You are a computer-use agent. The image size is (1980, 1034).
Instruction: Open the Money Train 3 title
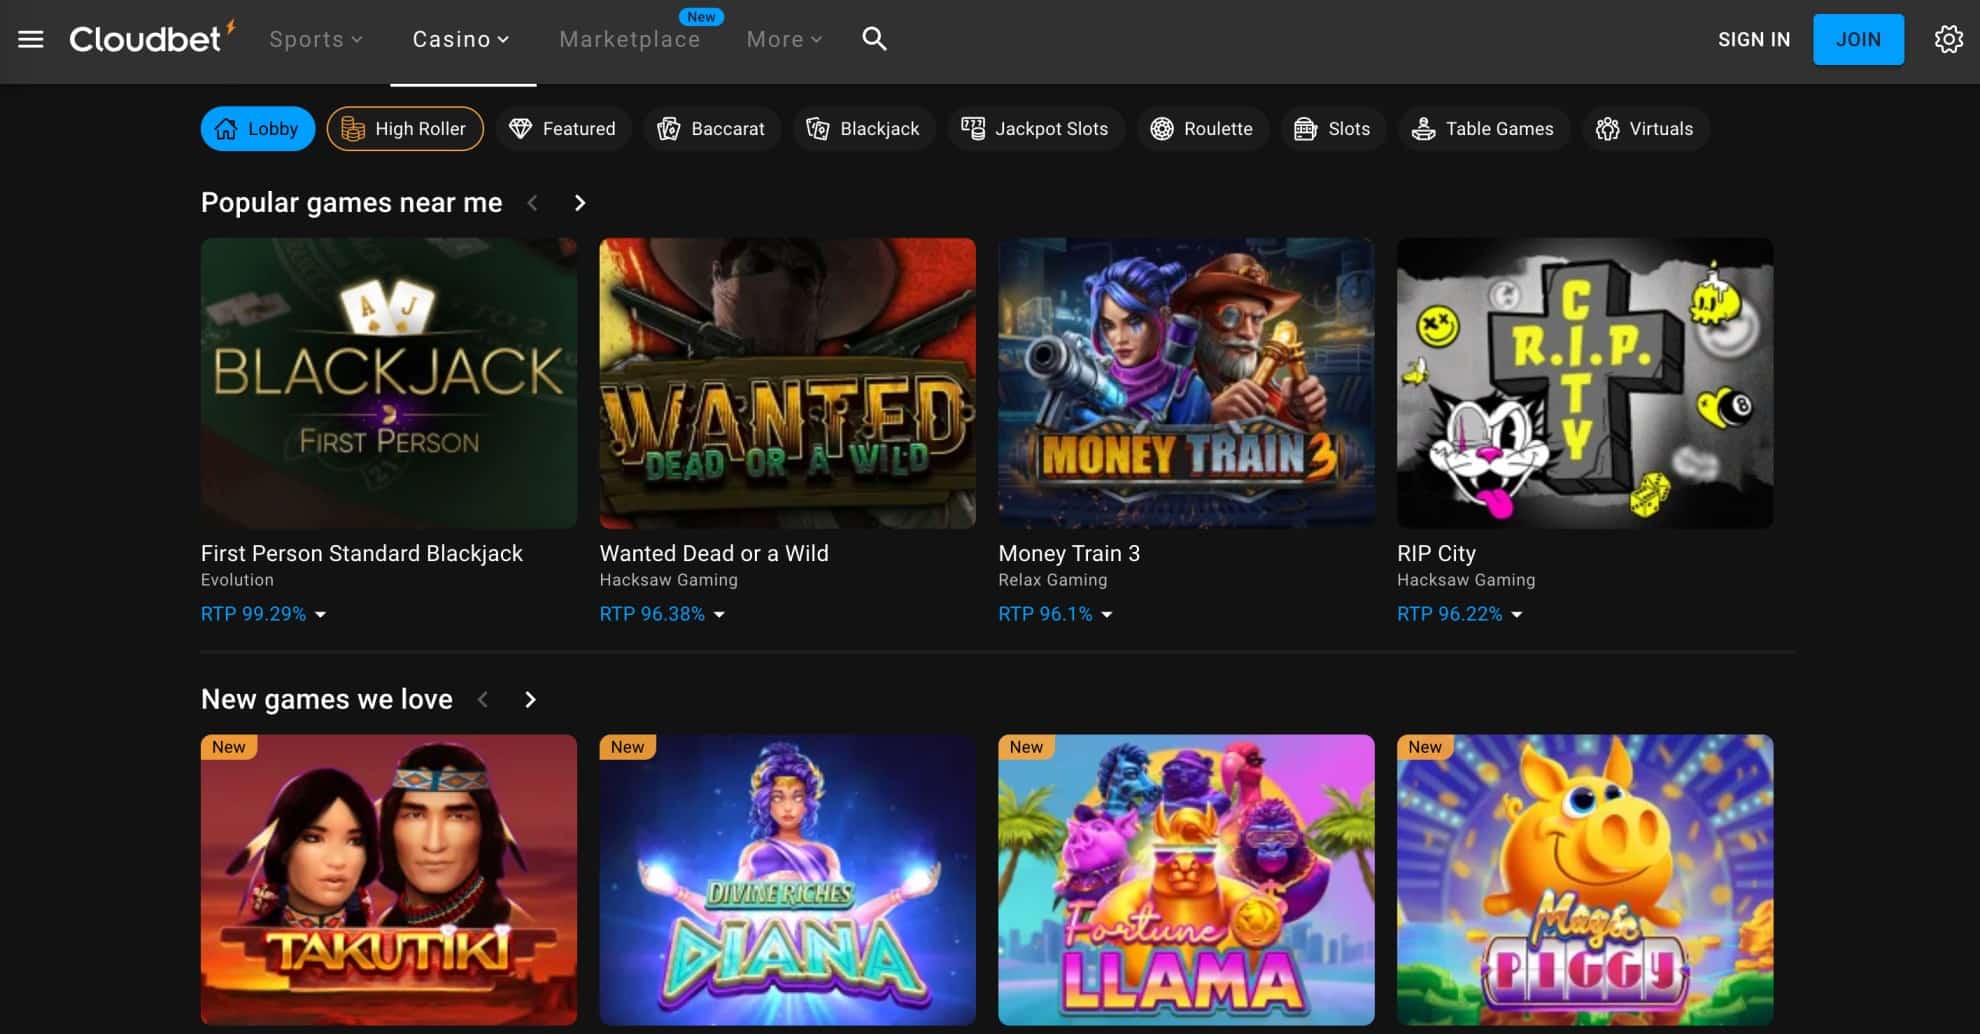tap(1069, 553)
